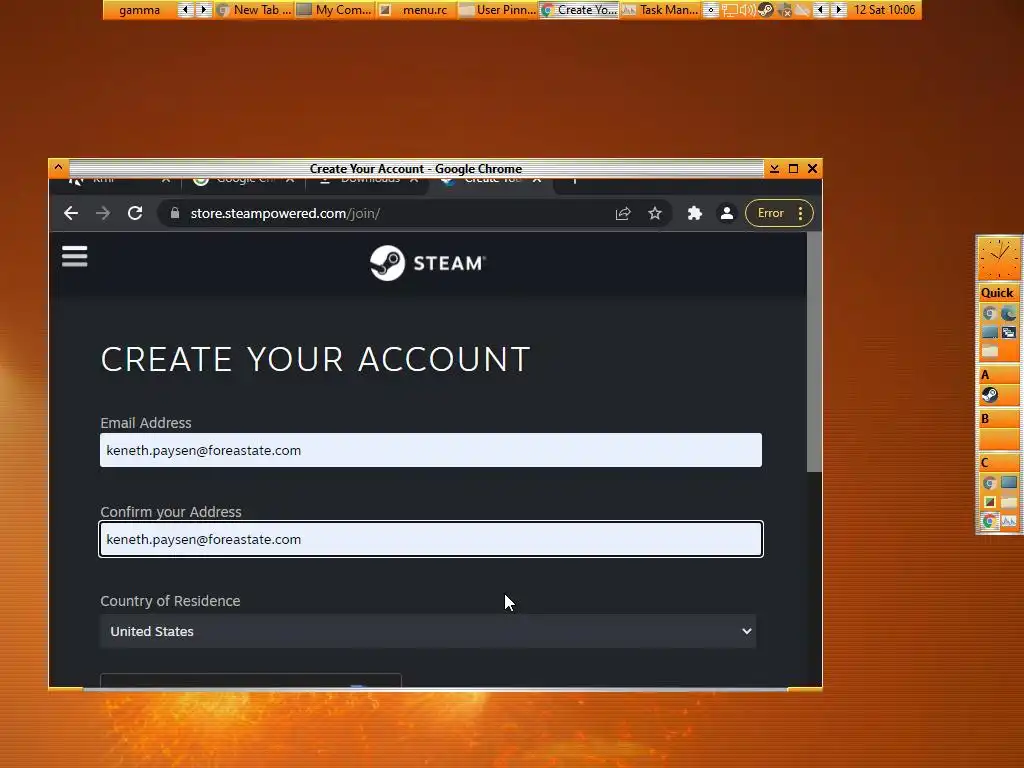The width and height of the screenshot is (1024, 768).
Task: Click the clock showing 12 Sat 10:06
Action: [x=884, y=10]
